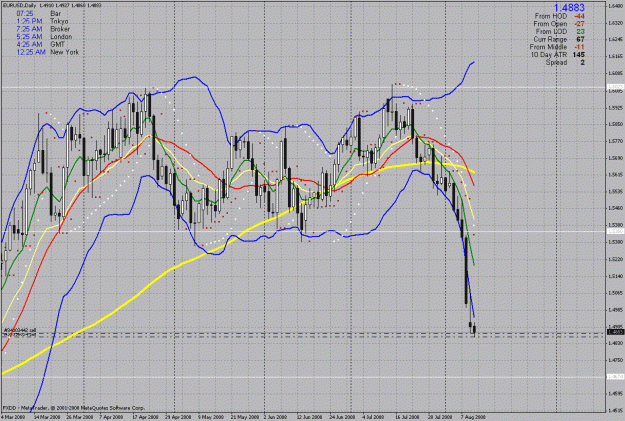Click the "16 Jul 2008" date on time axis
625x421 pixels.
pyautogui.click(x=407, y=417)
